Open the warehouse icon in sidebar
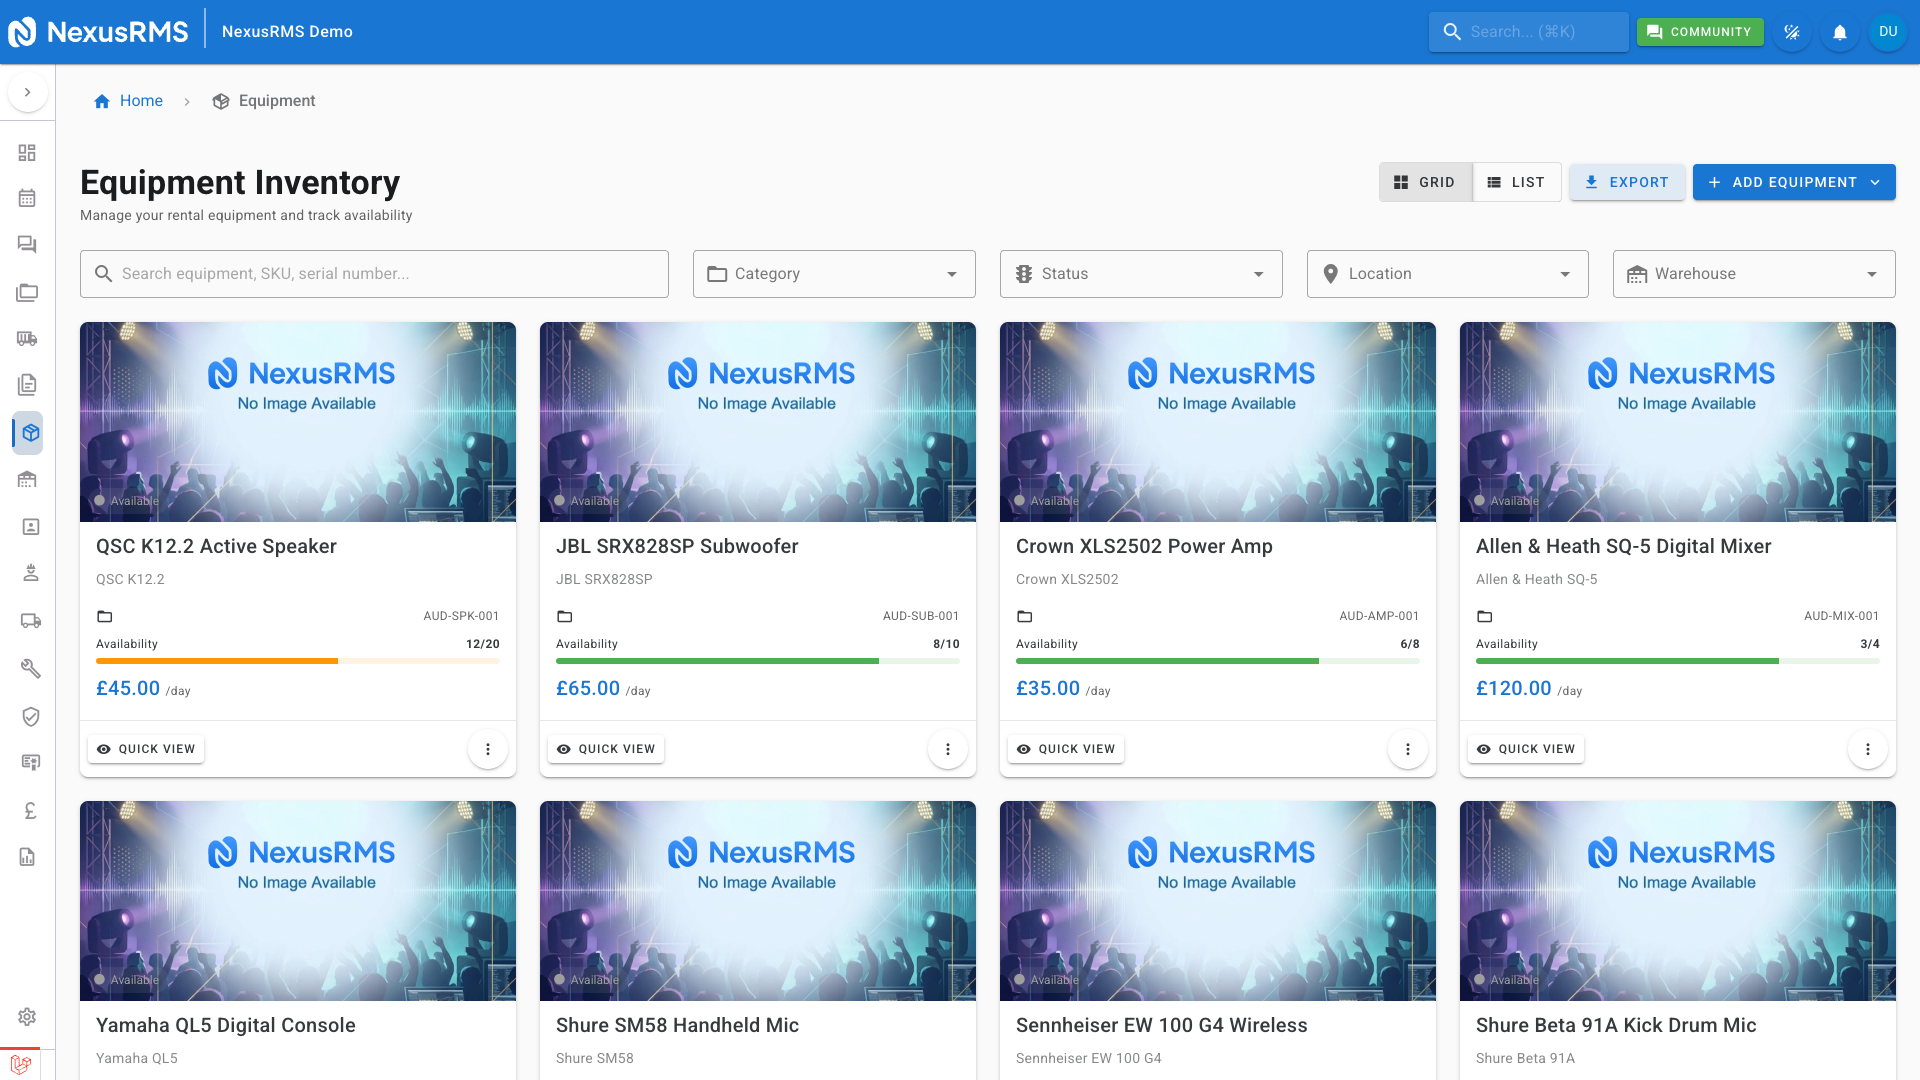This screenshot has height=1080, width=1920. tap(27, 479)
